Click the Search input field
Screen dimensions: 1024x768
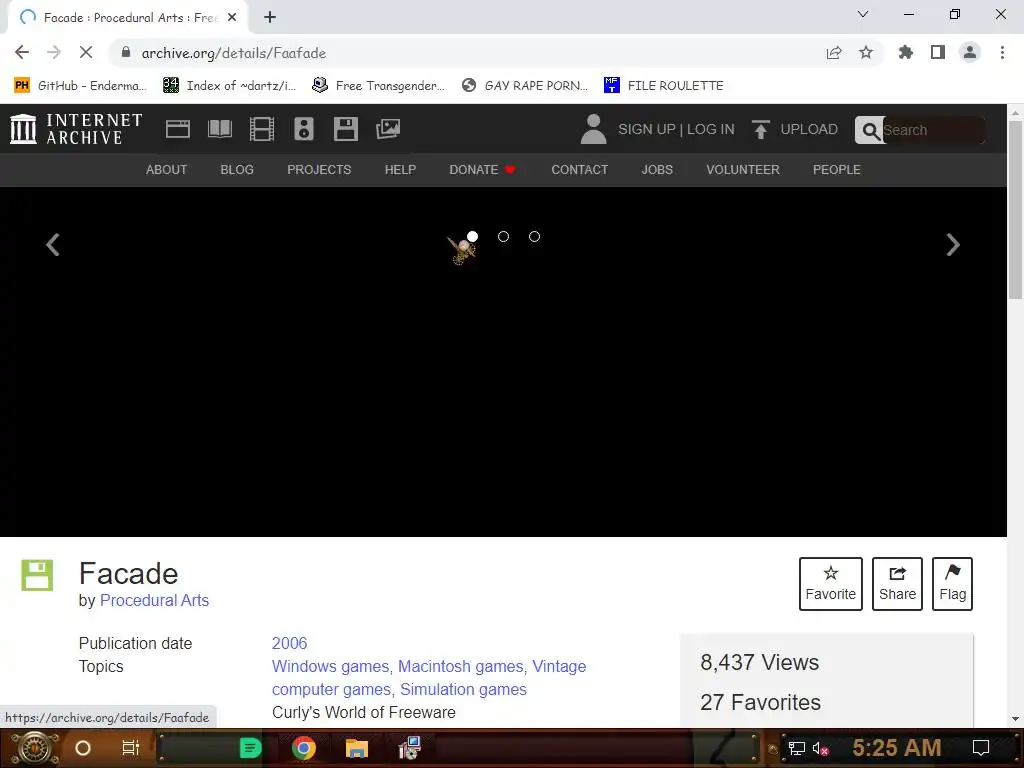point(933,130)
